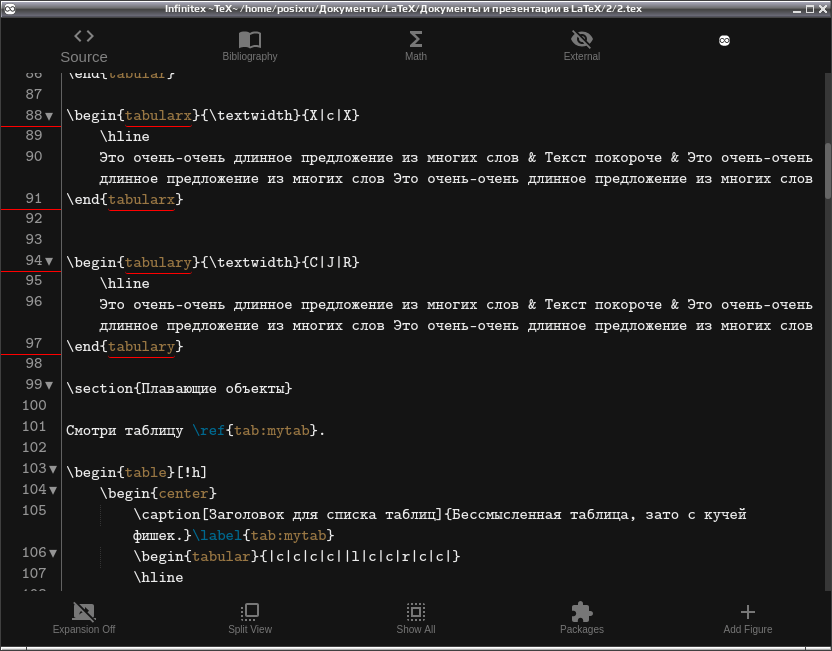832x651 pixels.
Task: Collapse the tabularx block at line 88
Action: [x=49, y=116]
